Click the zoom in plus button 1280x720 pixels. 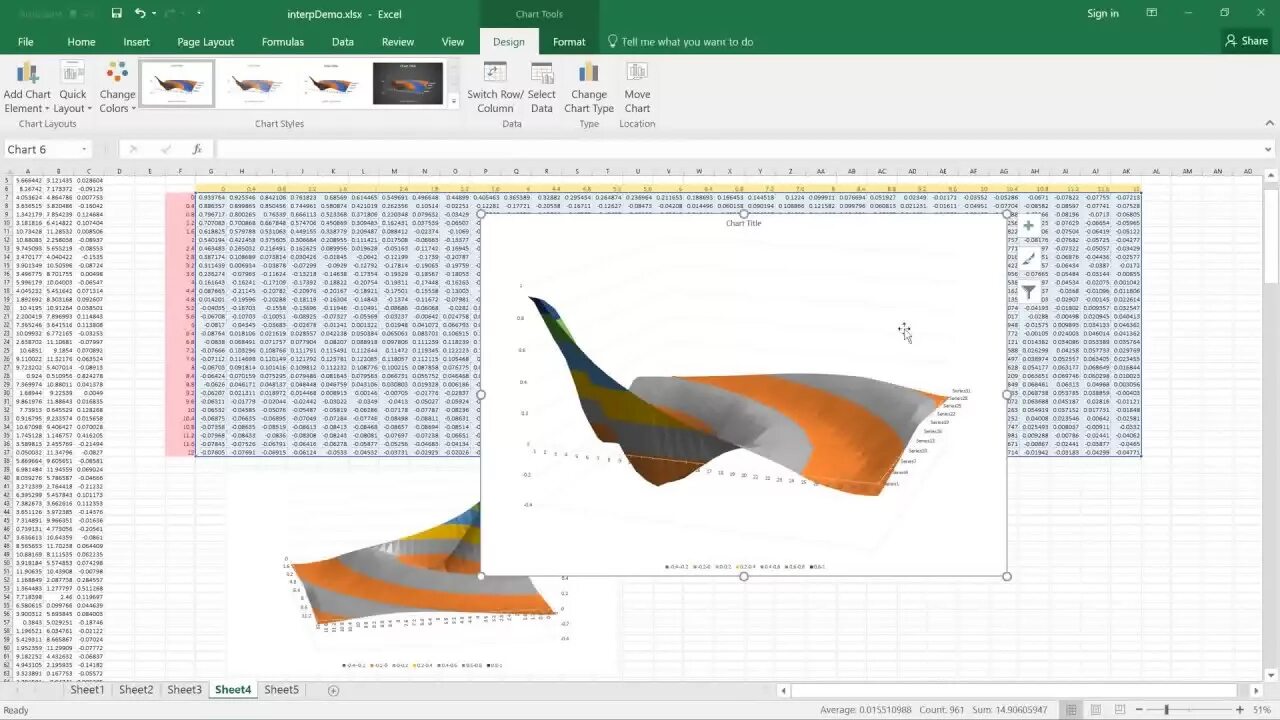tap(1238, 710)
